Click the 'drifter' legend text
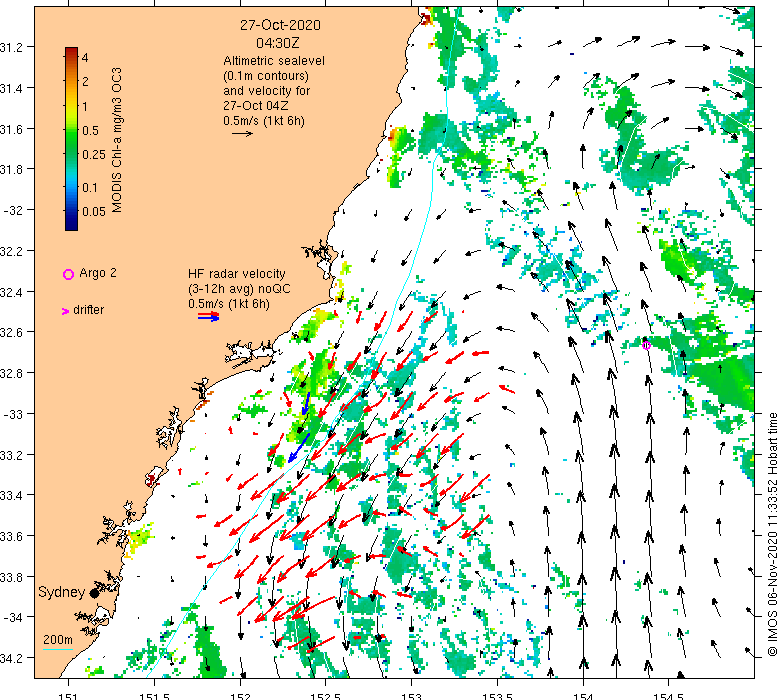This screenshot has width=780, height=700. (89, 310)
